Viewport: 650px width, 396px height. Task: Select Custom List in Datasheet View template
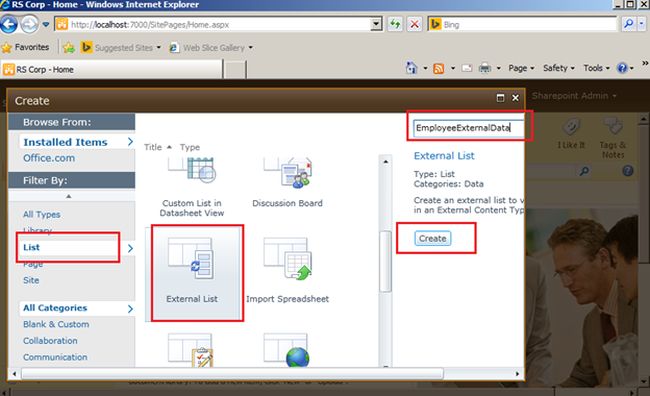[192, 187]
